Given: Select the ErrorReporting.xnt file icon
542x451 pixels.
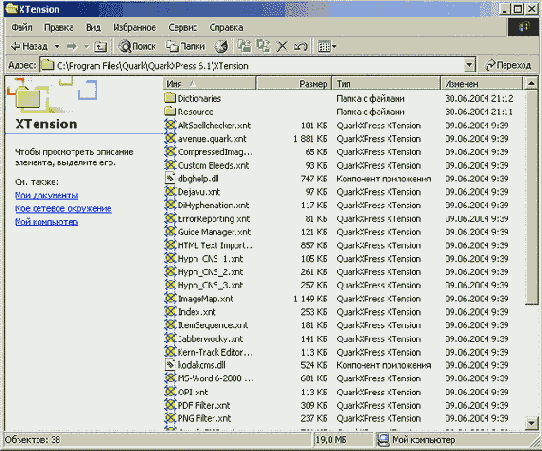Looking at the screenshot, I should pos(170,218).
